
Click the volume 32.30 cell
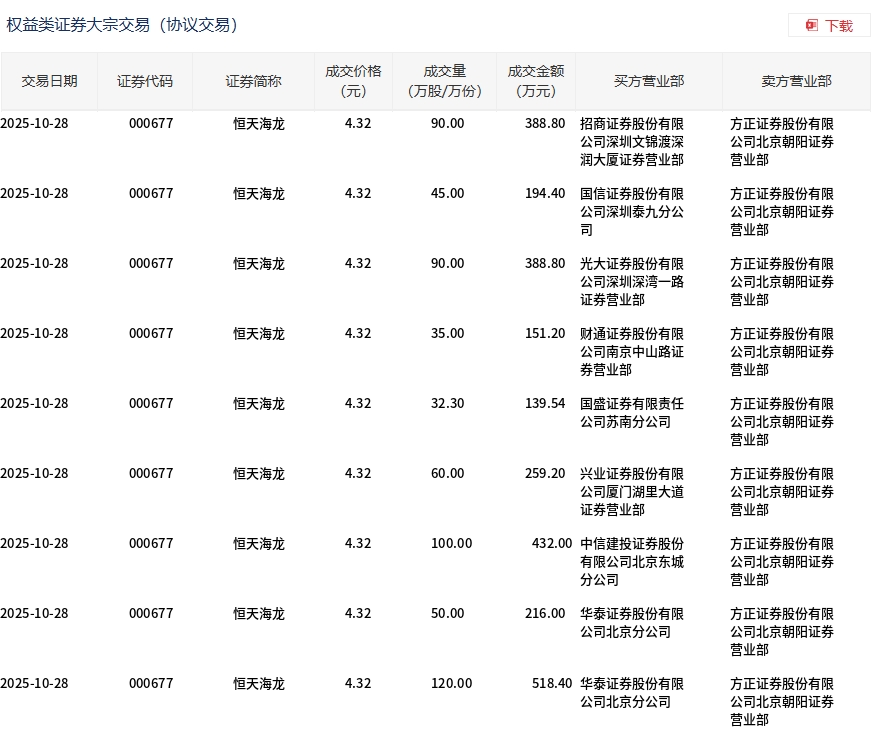pyautogui.click(x=447, y=404)
